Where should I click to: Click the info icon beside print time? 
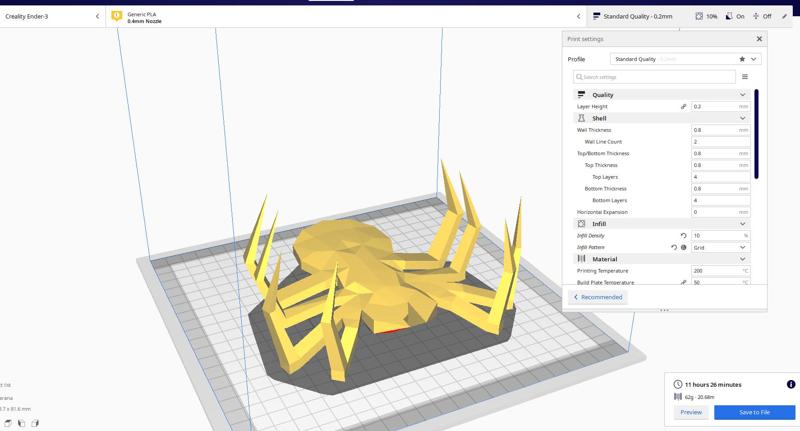click(x=791, y=384)
